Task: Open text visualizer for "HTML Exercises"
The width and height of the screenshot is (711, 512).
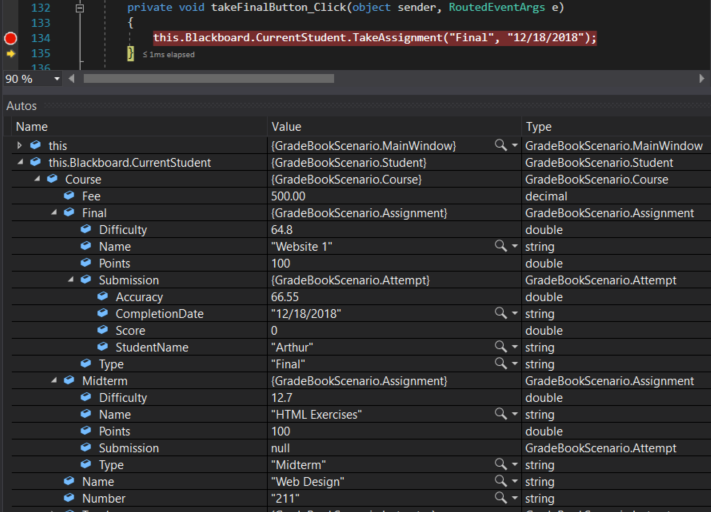Action: click(501, 414)
